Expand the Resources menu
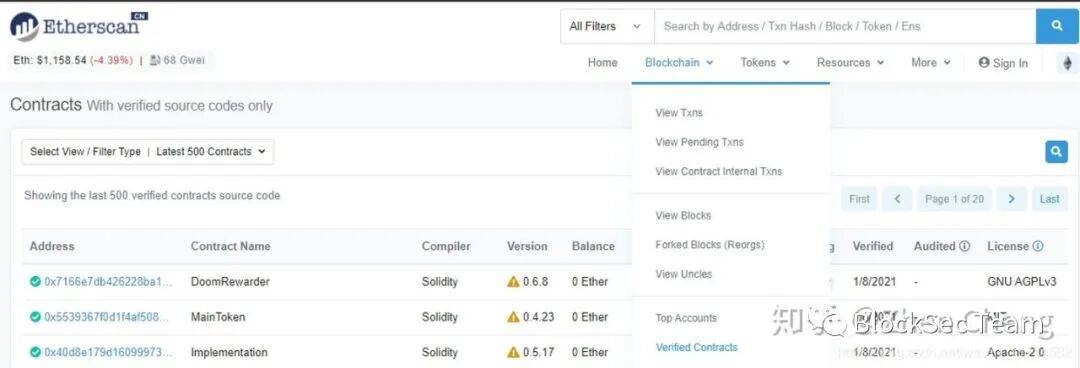The width and height of the screenshot is (1080, 368). [850, 63]
